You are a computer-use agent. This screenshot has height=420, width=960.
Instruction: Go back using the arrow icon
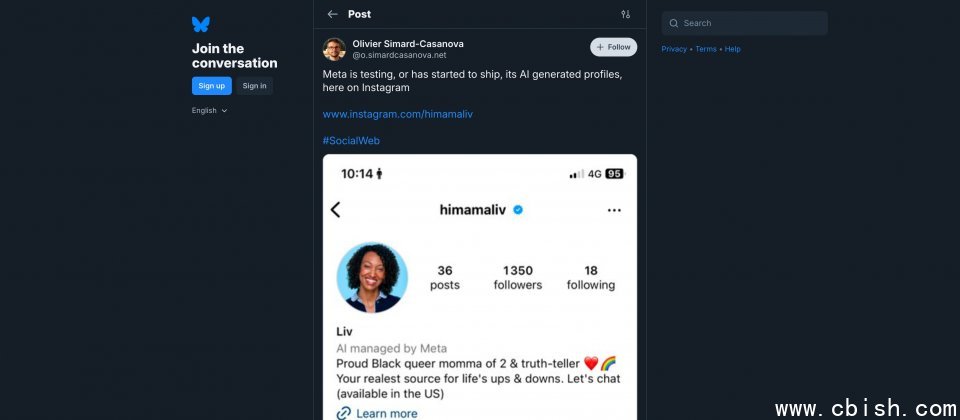tap(332, 14)
